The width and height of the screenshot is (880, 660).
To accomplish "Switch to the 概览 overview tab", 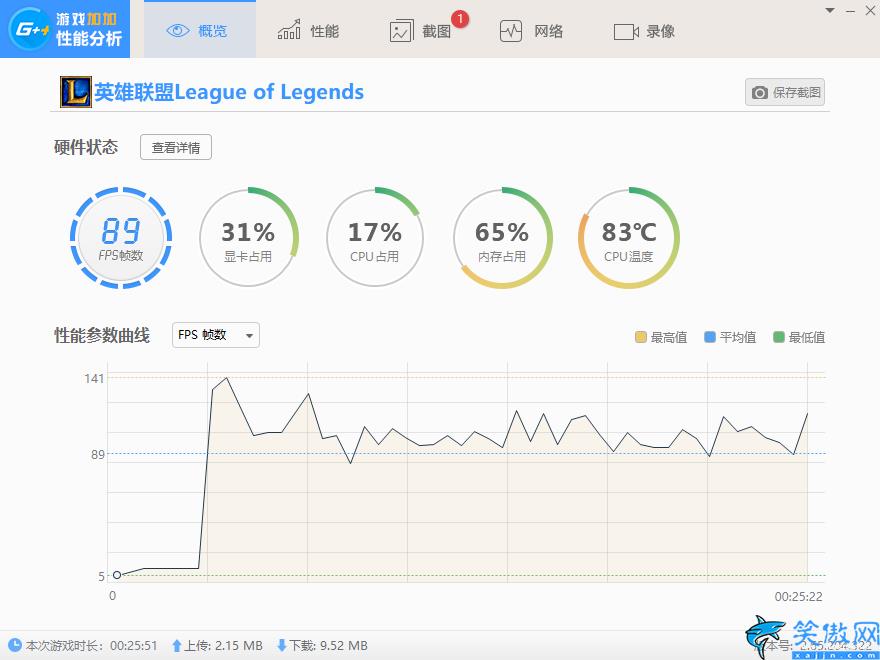I will click(x=200, y=29).
